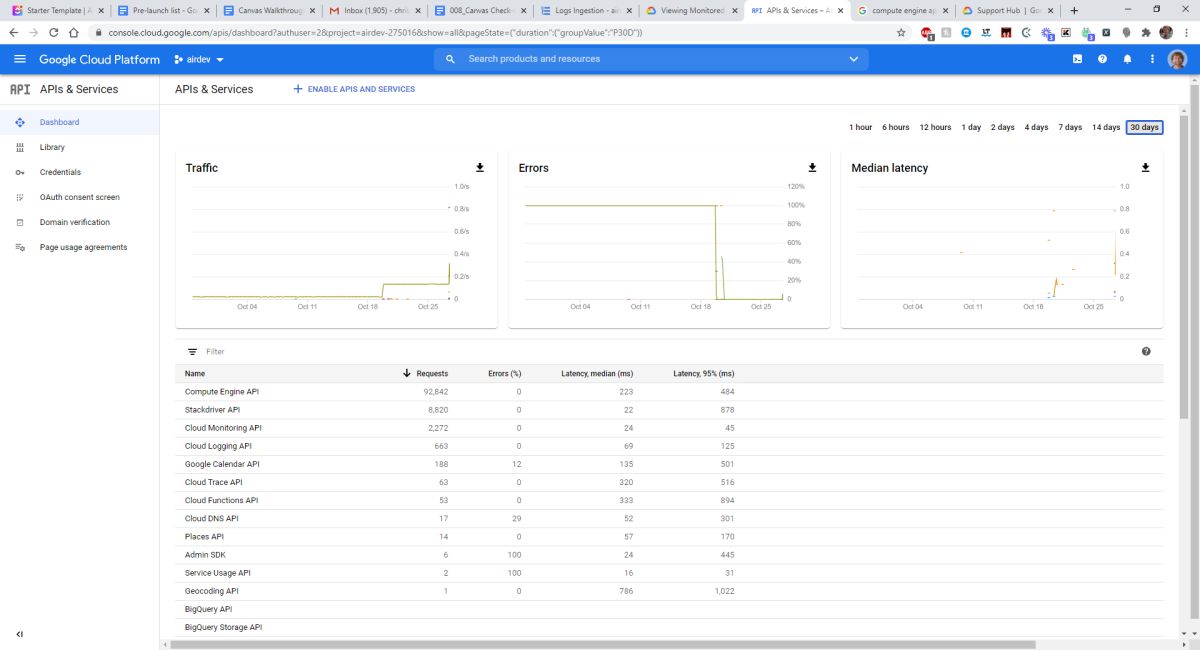Open Cloud DNS API row
The height and width of the screenshot is (650, 1200).
pyautogui.click(x=670, y=518)
